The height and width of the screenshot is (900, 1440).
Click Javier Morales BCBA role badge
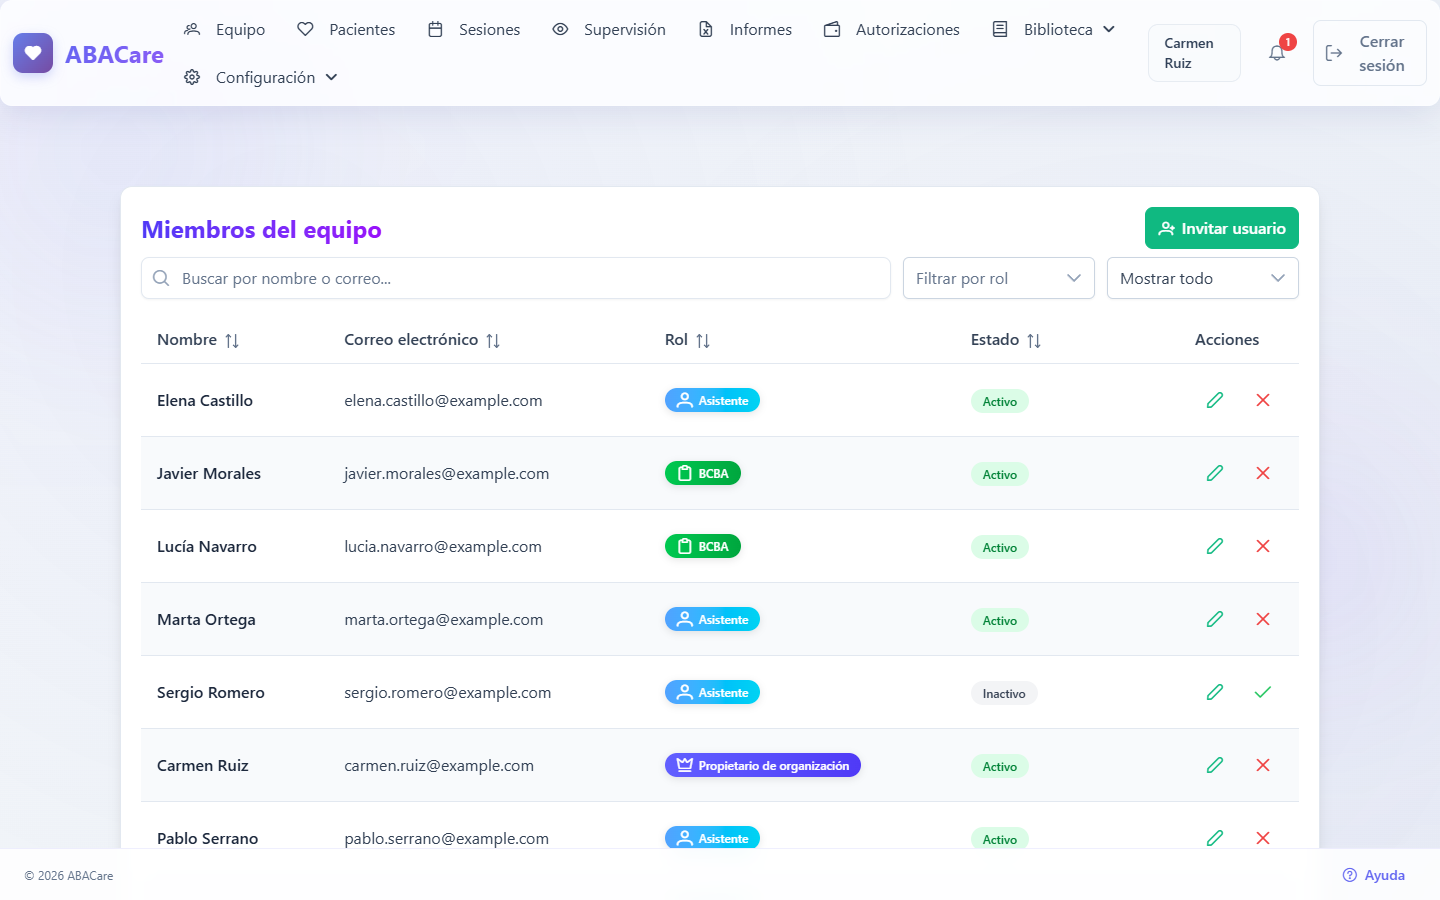pyautogui.click(x=703, y=473)
